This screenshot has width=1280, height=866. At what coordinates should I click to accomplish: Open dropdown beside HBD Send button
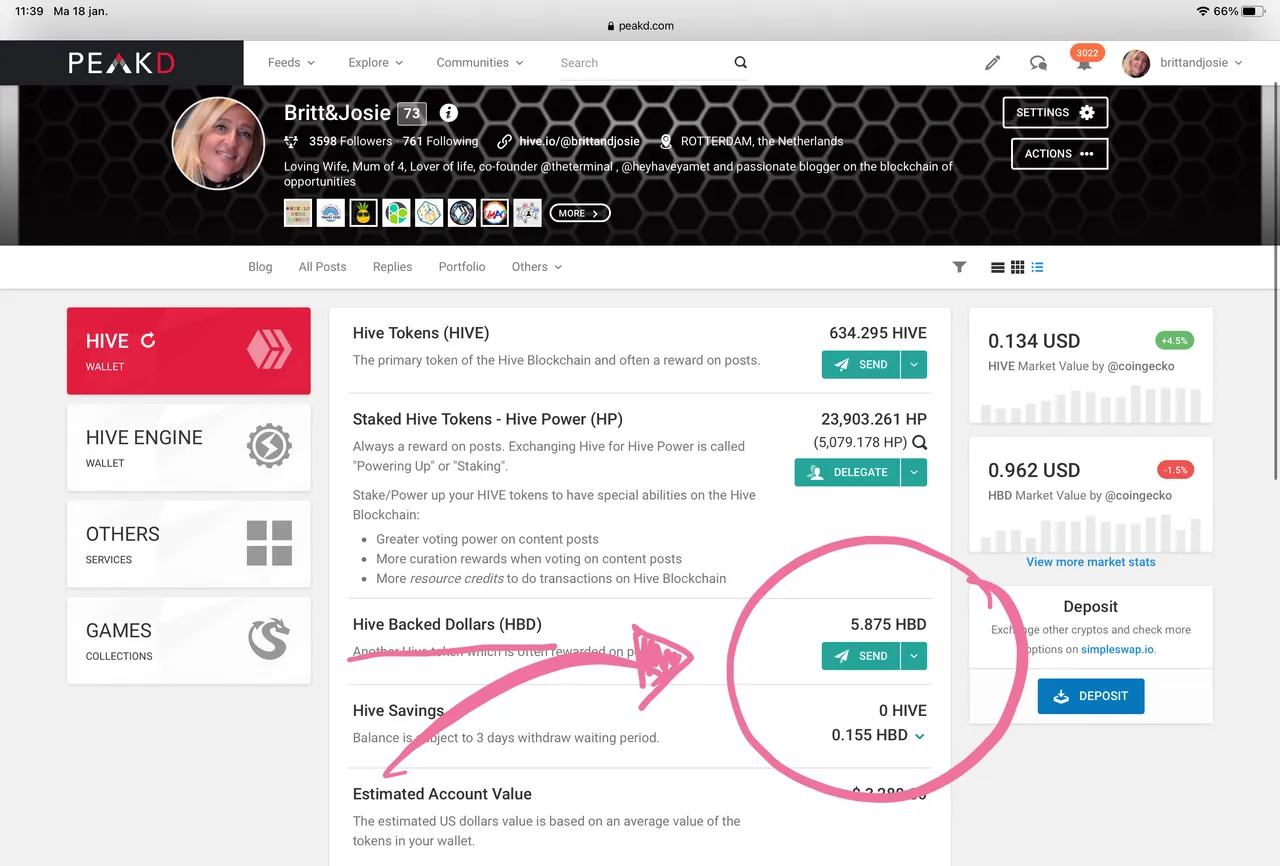[914, 656]
